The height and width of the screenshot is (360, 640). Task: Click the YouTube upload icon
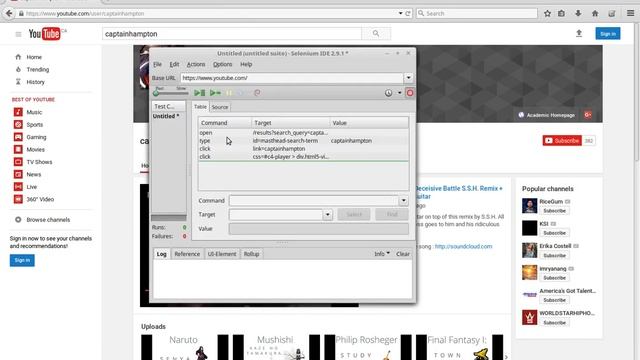point(579,33)
